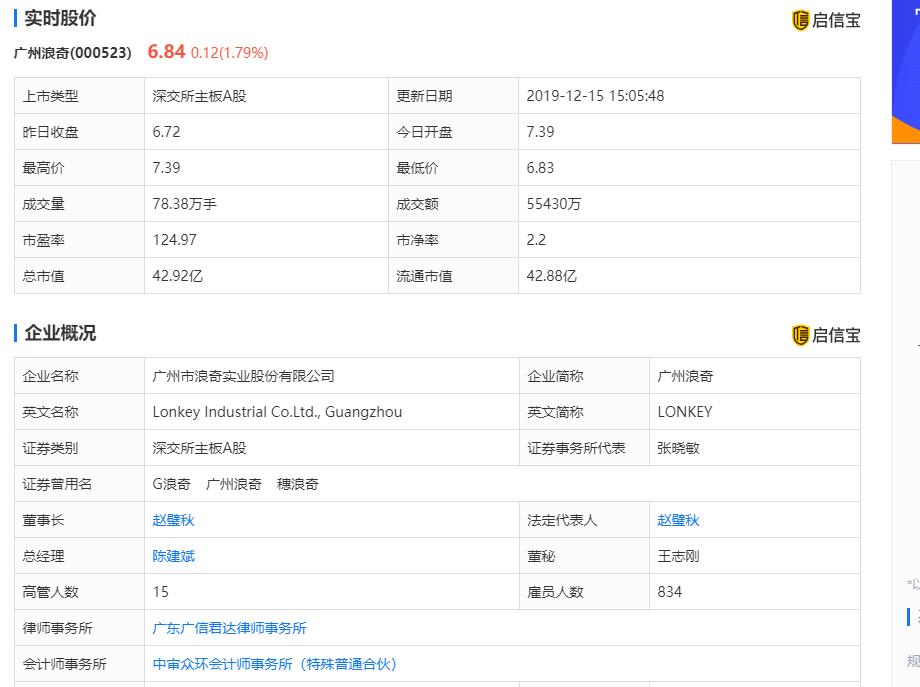The height and width of the screenshot is (687, 920).
Task: Click the 78.38万手 trading volume value
Action: tap(184, 204)
